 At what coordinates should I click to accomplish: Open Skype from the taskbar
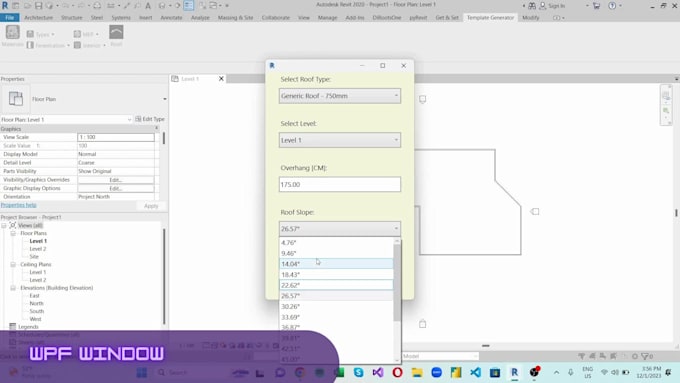click(358, 372)
